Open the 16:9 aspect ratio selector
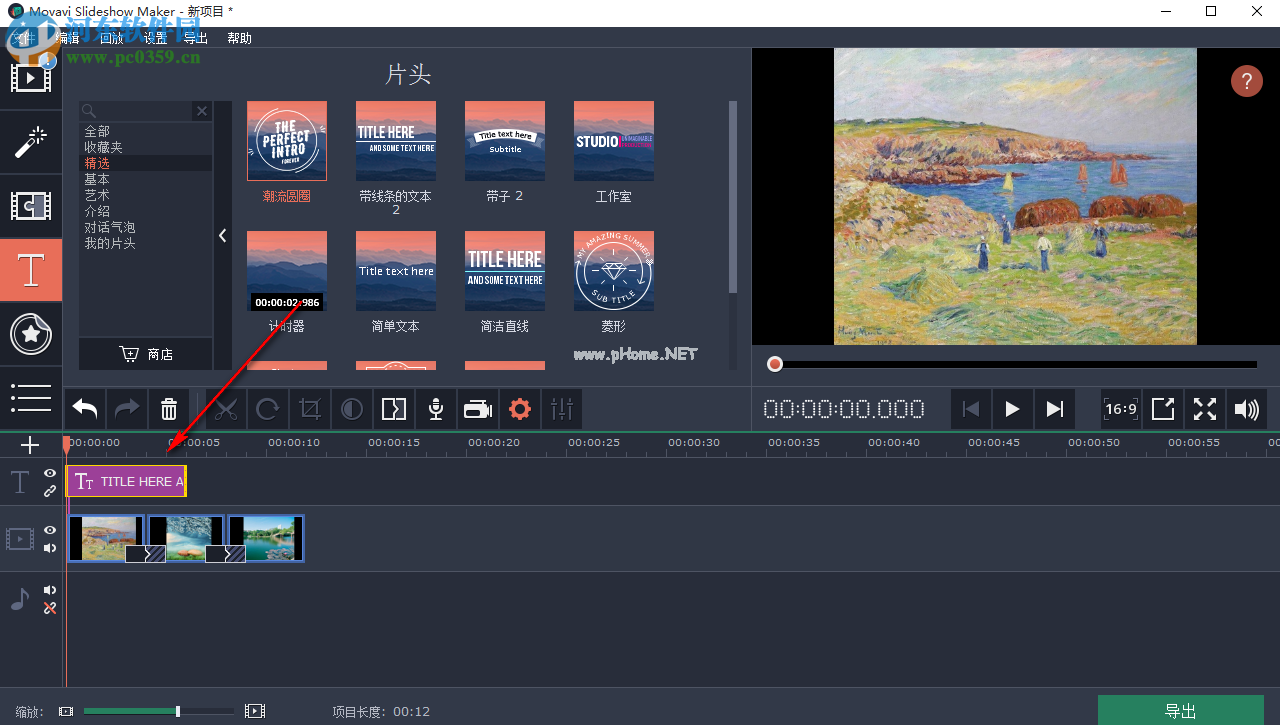The image size is (1280, 725). 1121,409
